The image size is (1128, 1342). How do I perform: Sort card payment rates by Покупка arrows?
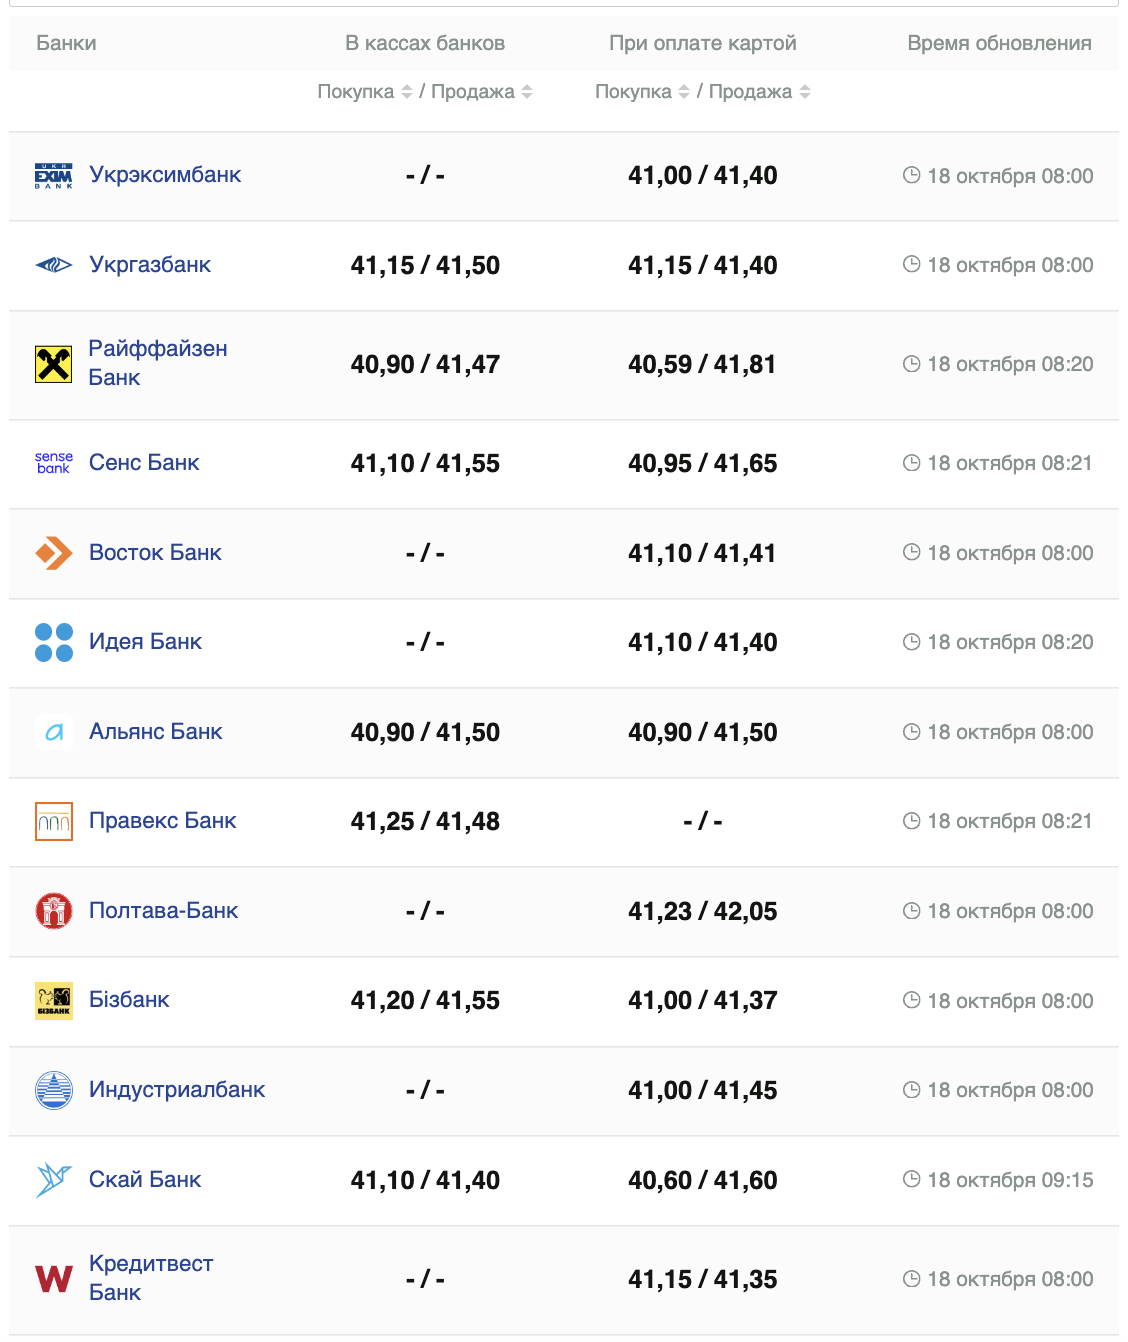point(684,92)
